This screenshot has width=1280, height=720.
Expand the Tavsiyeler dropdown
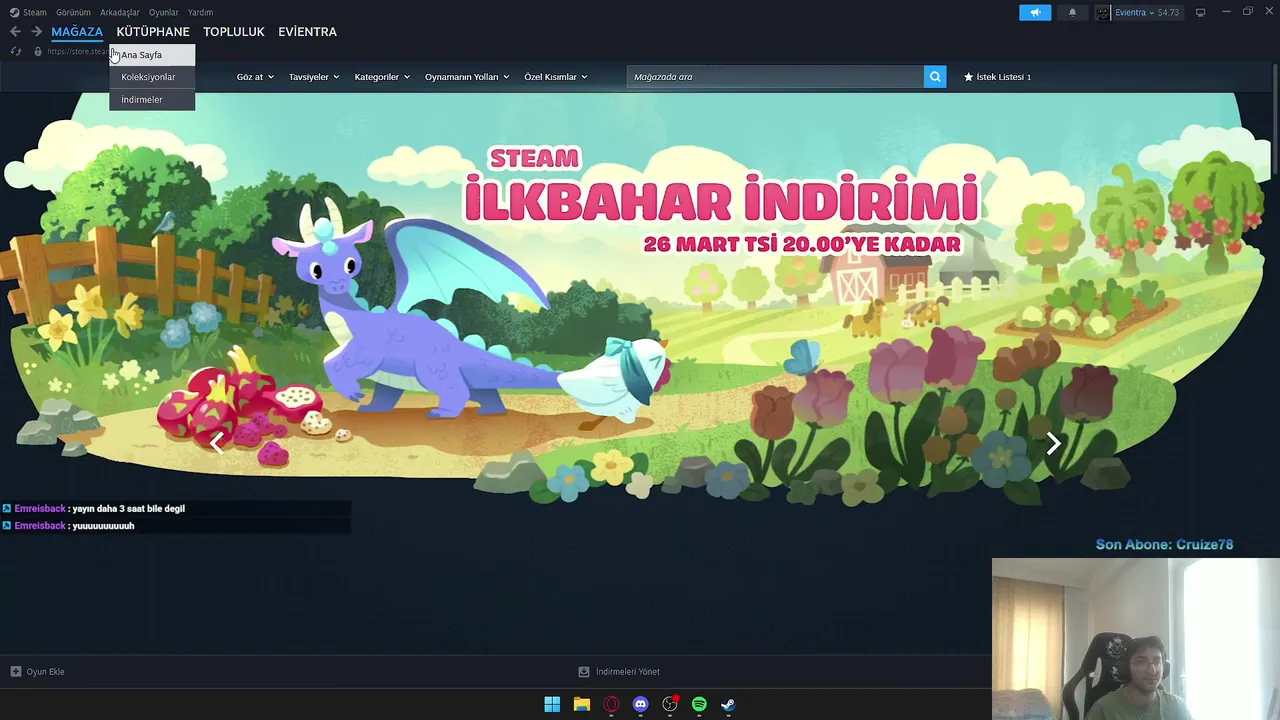314,77
